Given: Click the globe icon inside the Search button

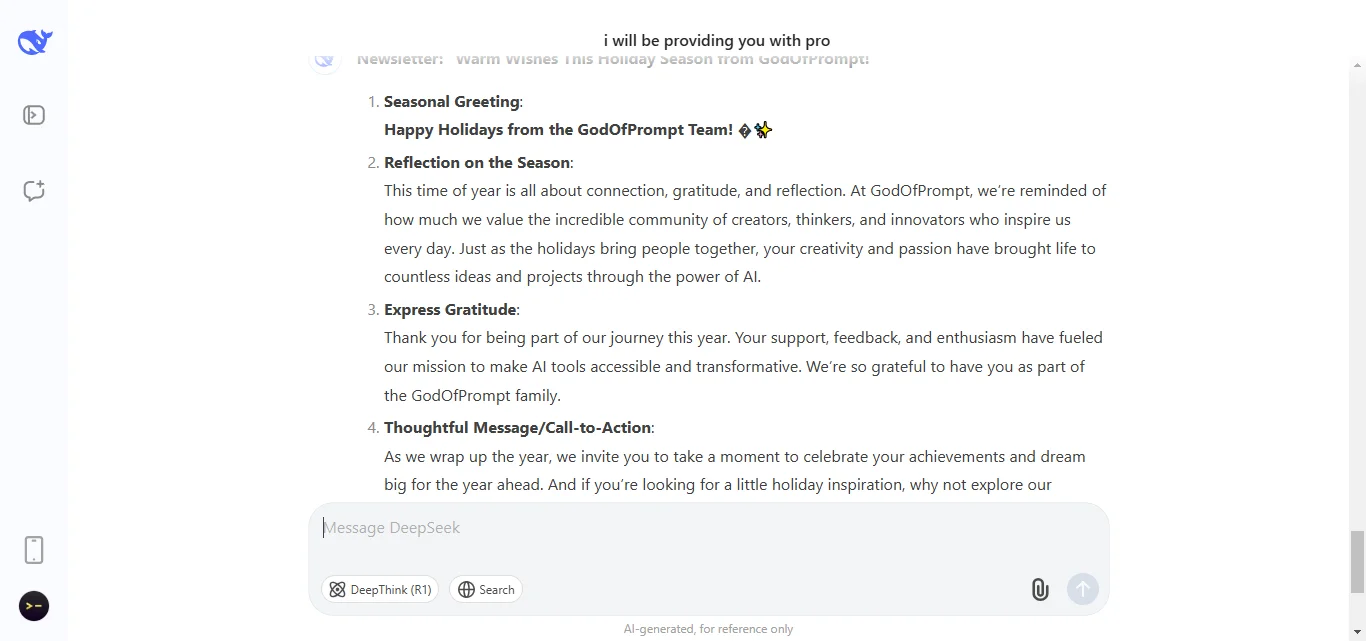Looking at the screenshot, I should (465, 589).
